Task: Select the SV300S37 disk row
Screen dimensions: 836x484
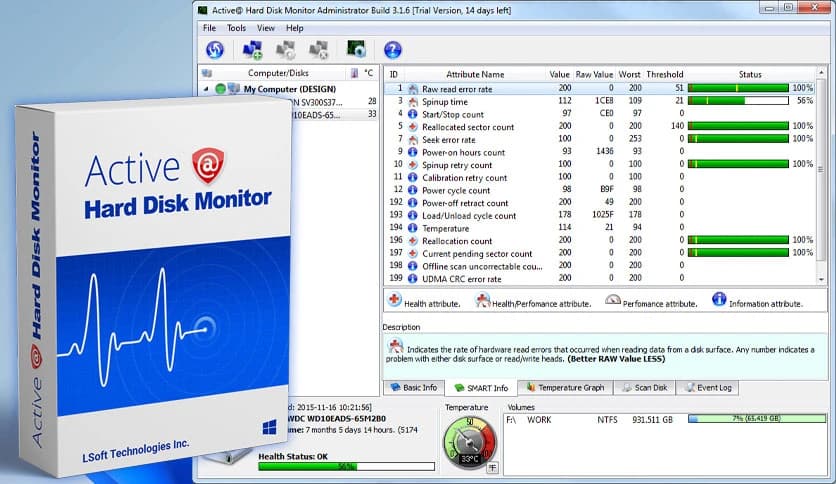Action: (335, 102)
